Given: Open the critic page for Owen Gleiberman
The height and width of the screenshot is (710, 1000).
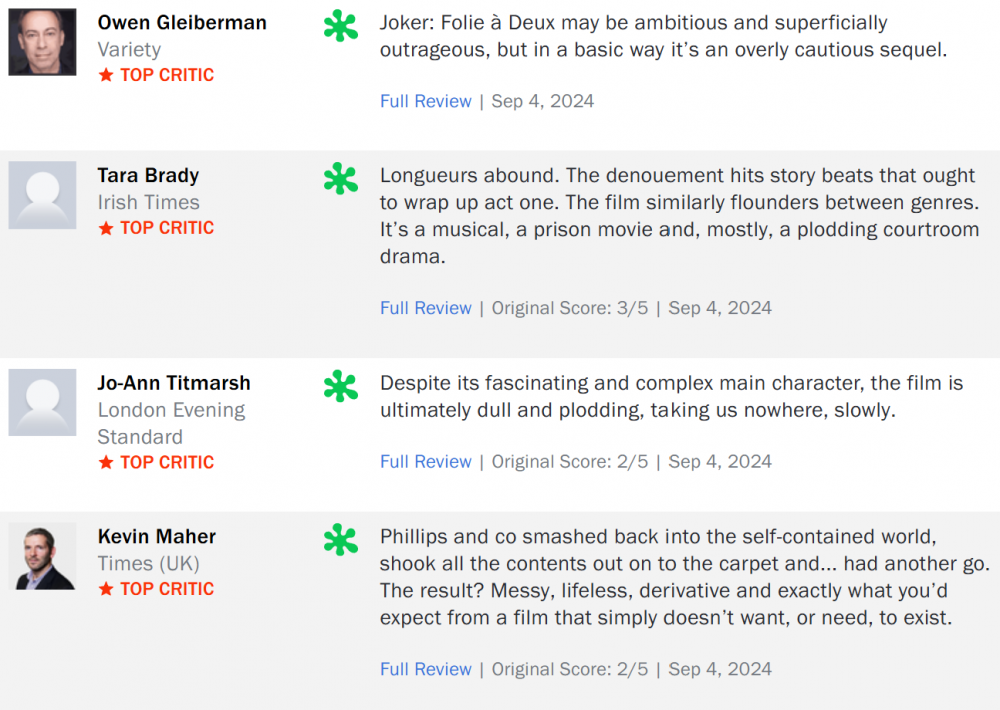Looking at the screenshot, I should pos(181,22).
